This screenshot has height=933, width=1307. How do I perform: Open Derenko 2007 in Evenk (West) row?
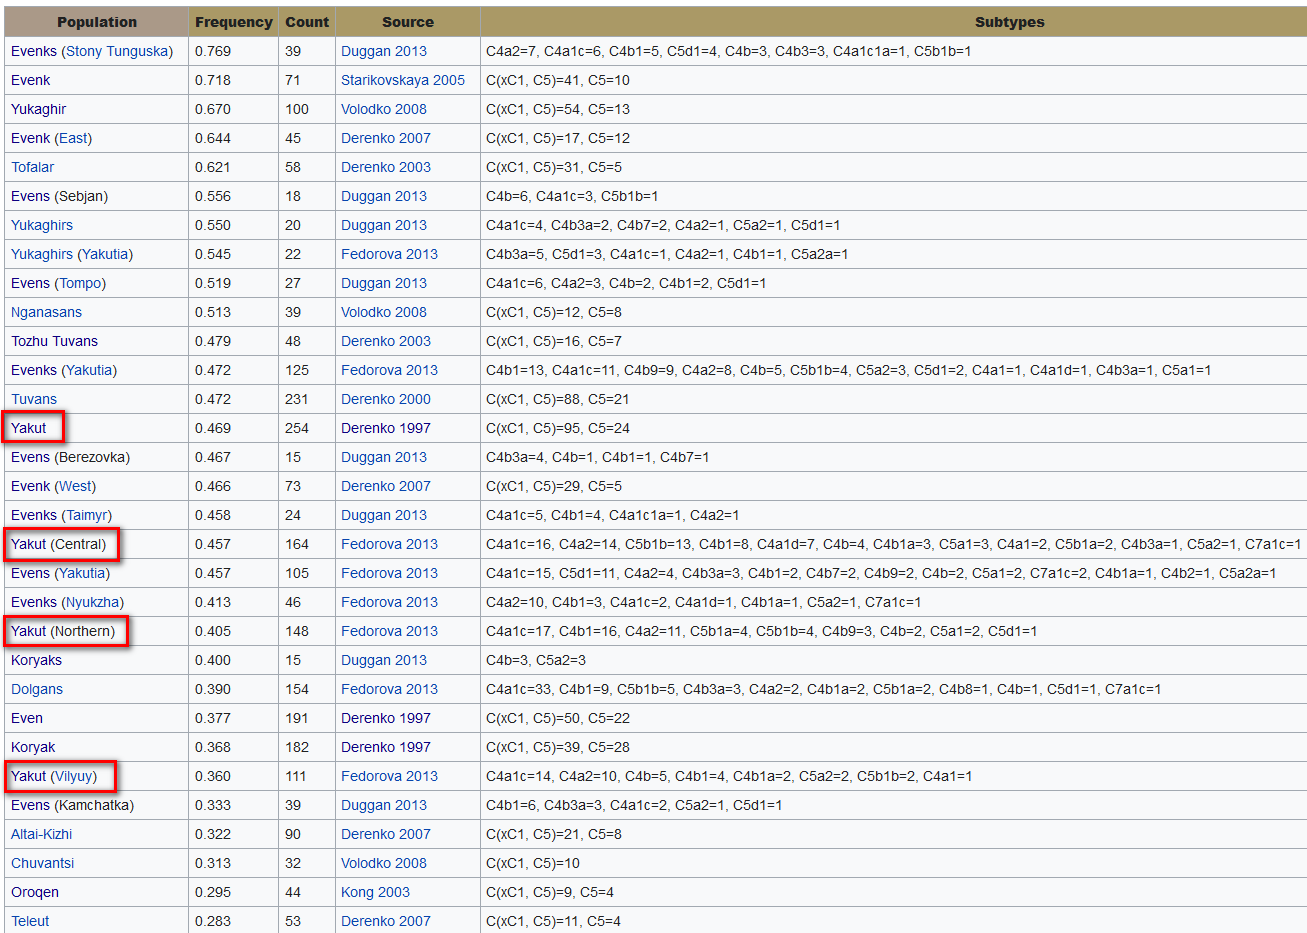pyautogui.click(x=386, y=486)
